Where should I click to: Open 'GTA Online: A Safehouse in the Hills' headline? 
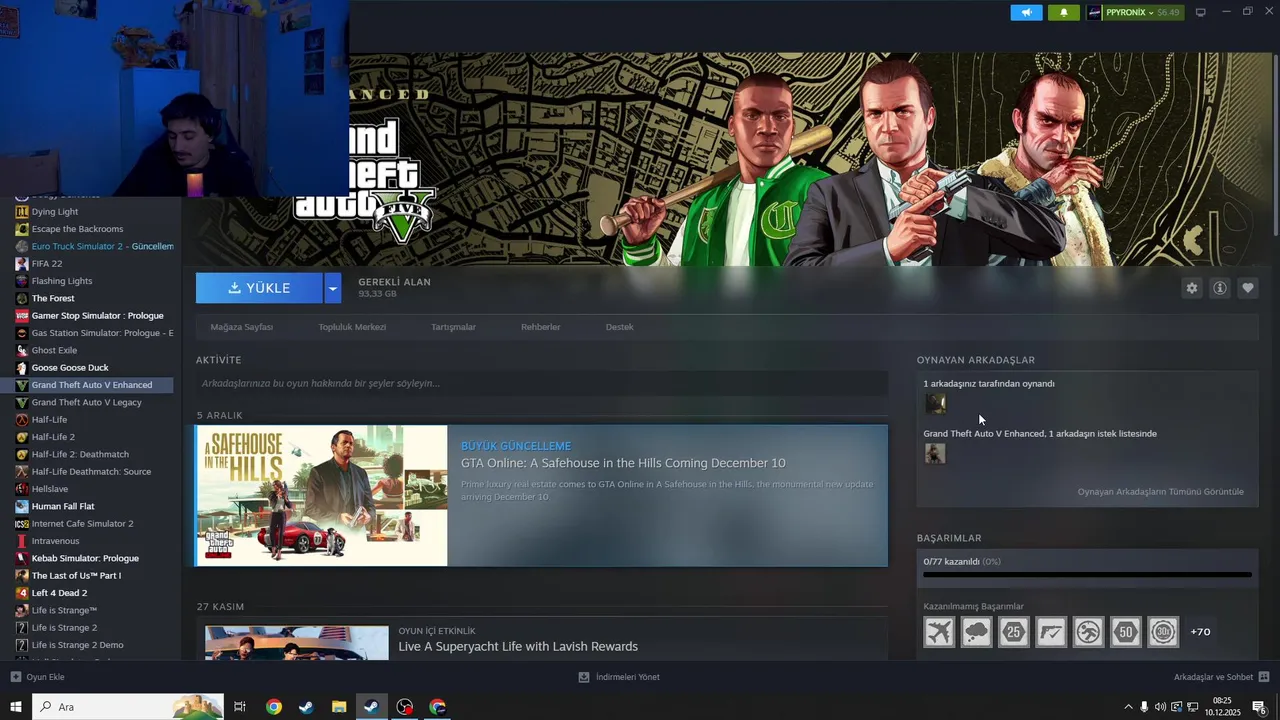(623, 463)
